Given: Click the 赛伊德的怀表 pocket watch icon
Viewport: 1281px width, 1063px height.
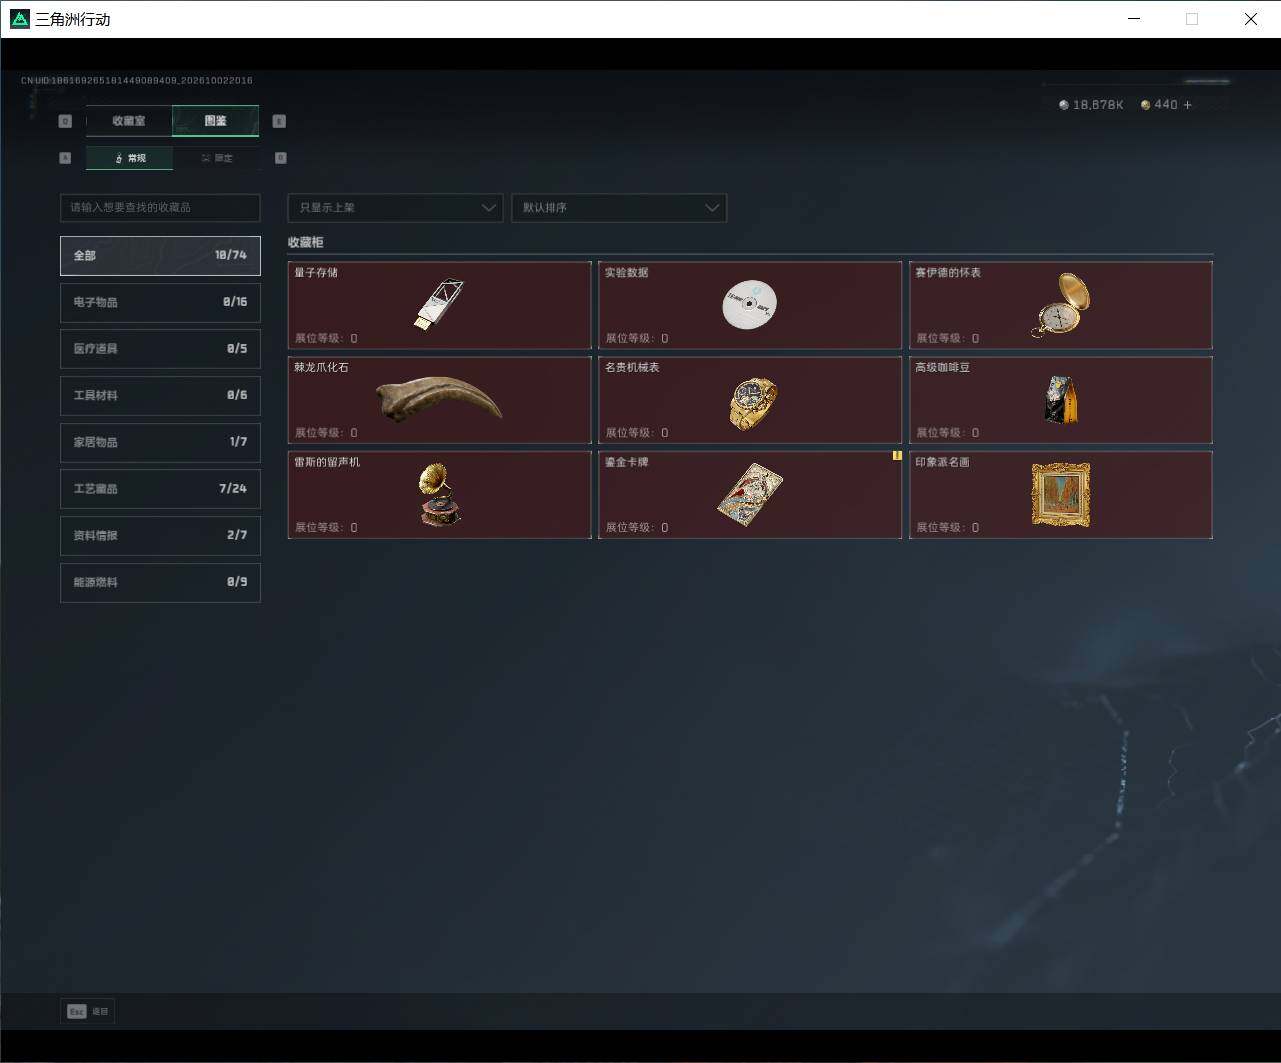Looking at the screenshot, I should tap(1061, 305).
